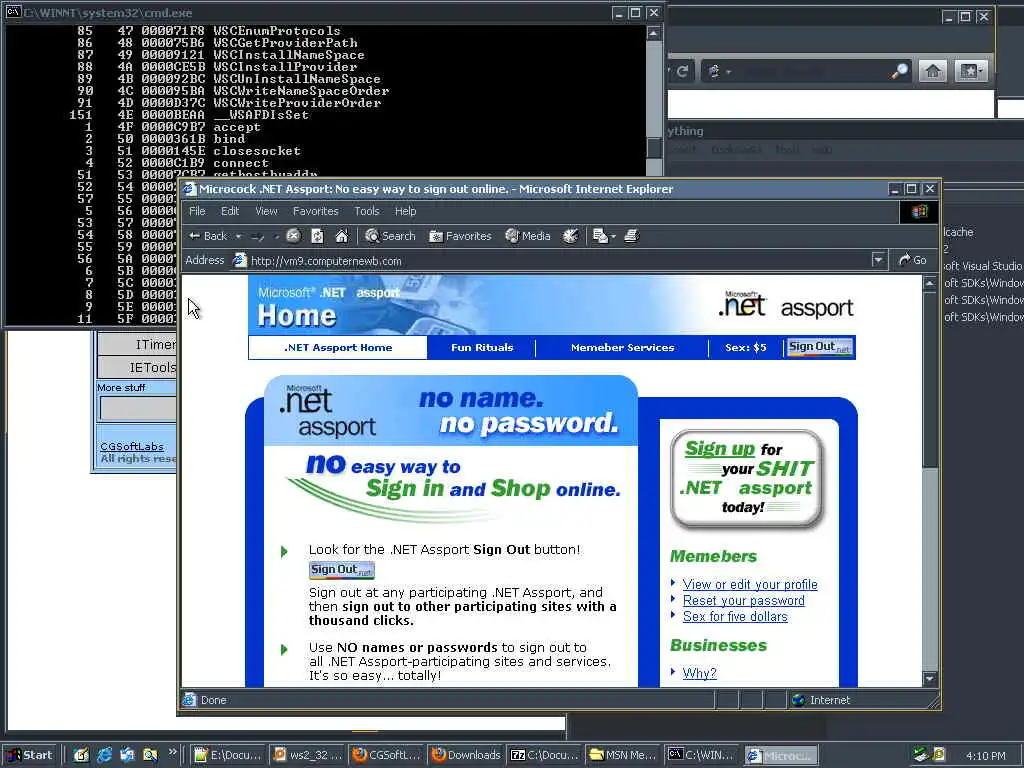Click the IE page scrollbar up arrow

tap(930, 283)
